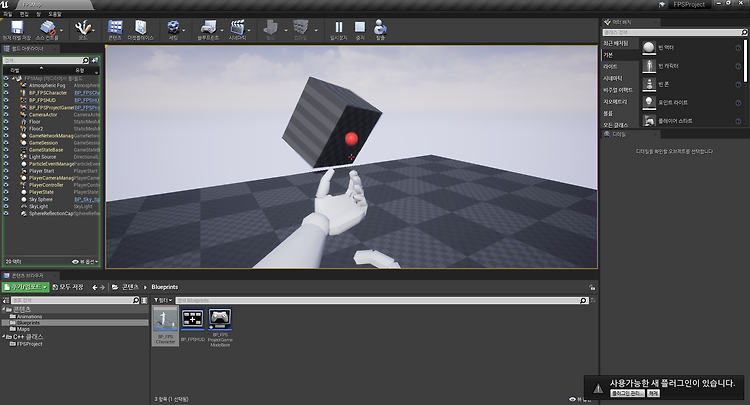This screenshot has width=750, height=405.
Task: Open the Edit menu
Action: pos(24,14)
